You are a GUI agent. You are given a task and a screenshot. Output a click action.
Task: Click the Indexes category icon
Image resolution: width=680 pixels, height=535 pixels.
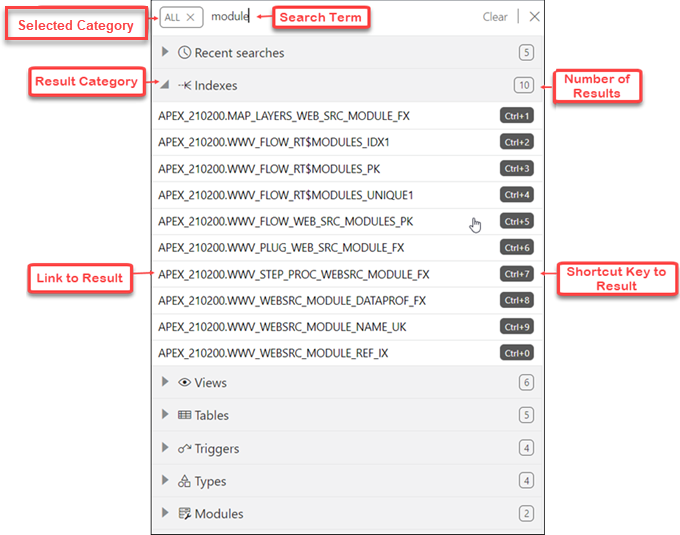coord(184,85)
